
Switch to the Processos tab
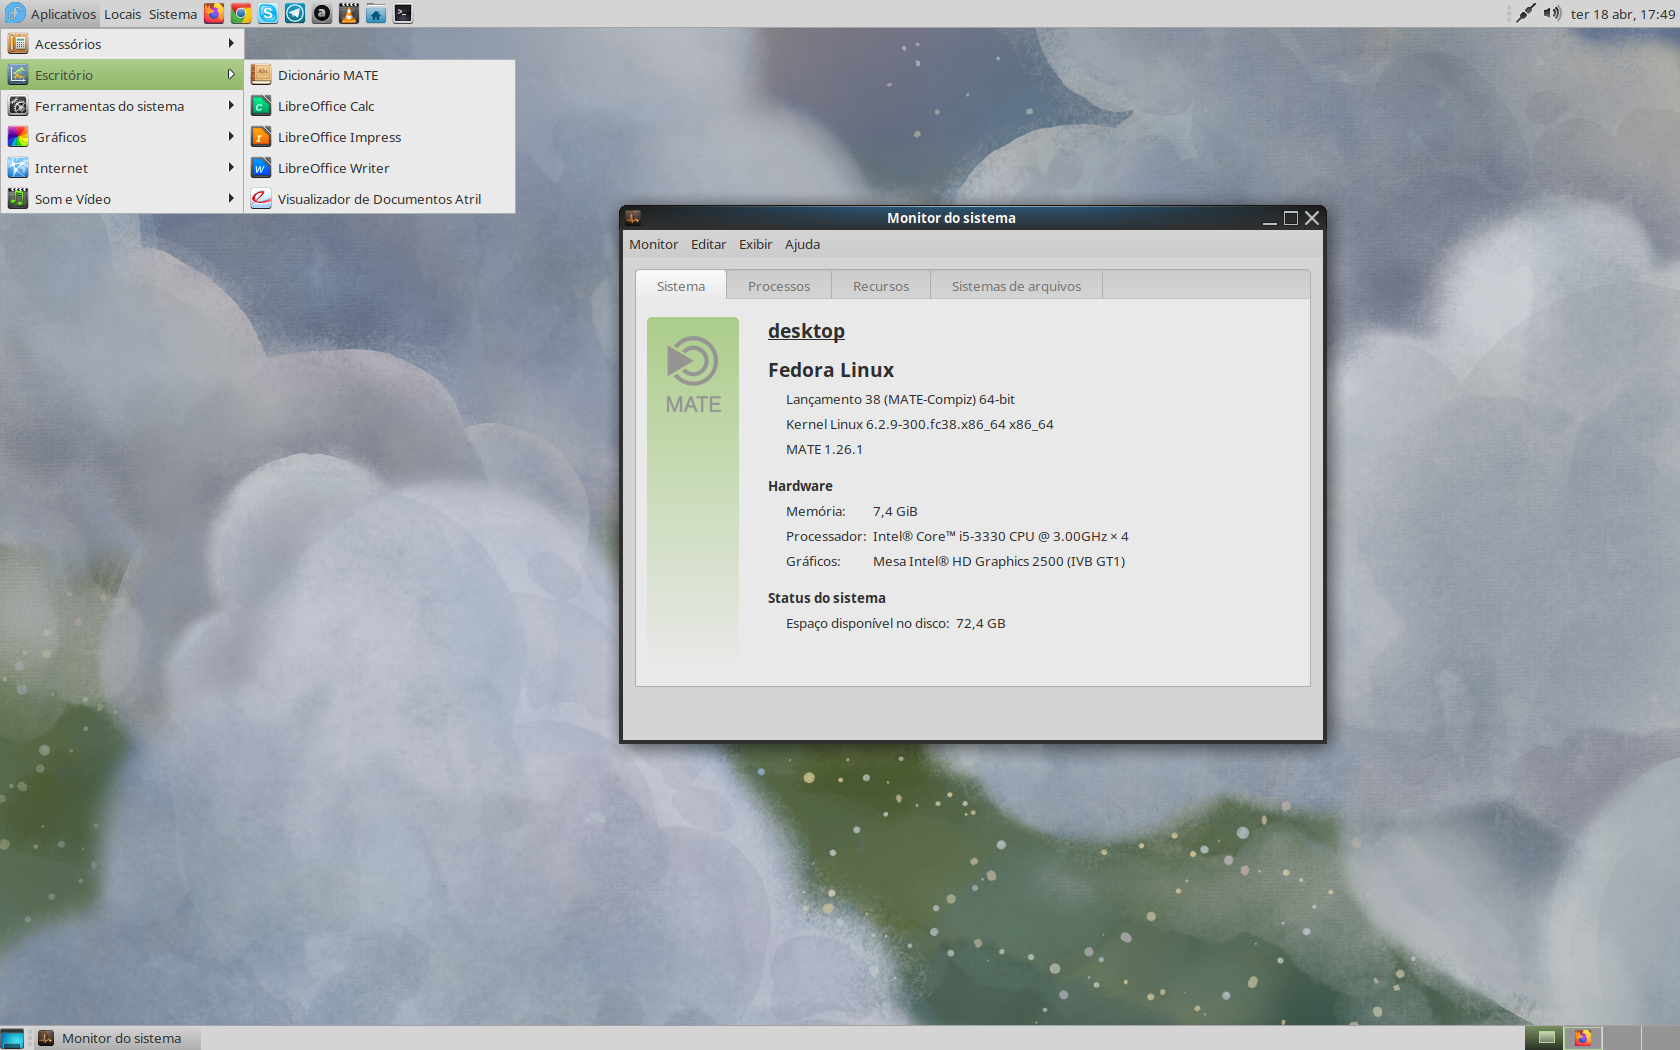[x=779, y=286]
